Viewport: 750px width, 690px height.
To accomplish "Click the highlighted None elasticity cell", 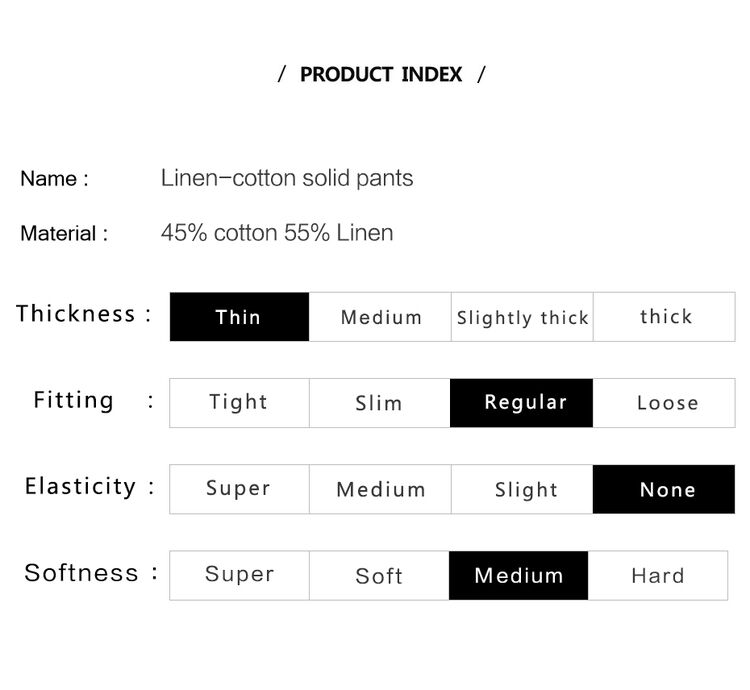I will point(664,489).
